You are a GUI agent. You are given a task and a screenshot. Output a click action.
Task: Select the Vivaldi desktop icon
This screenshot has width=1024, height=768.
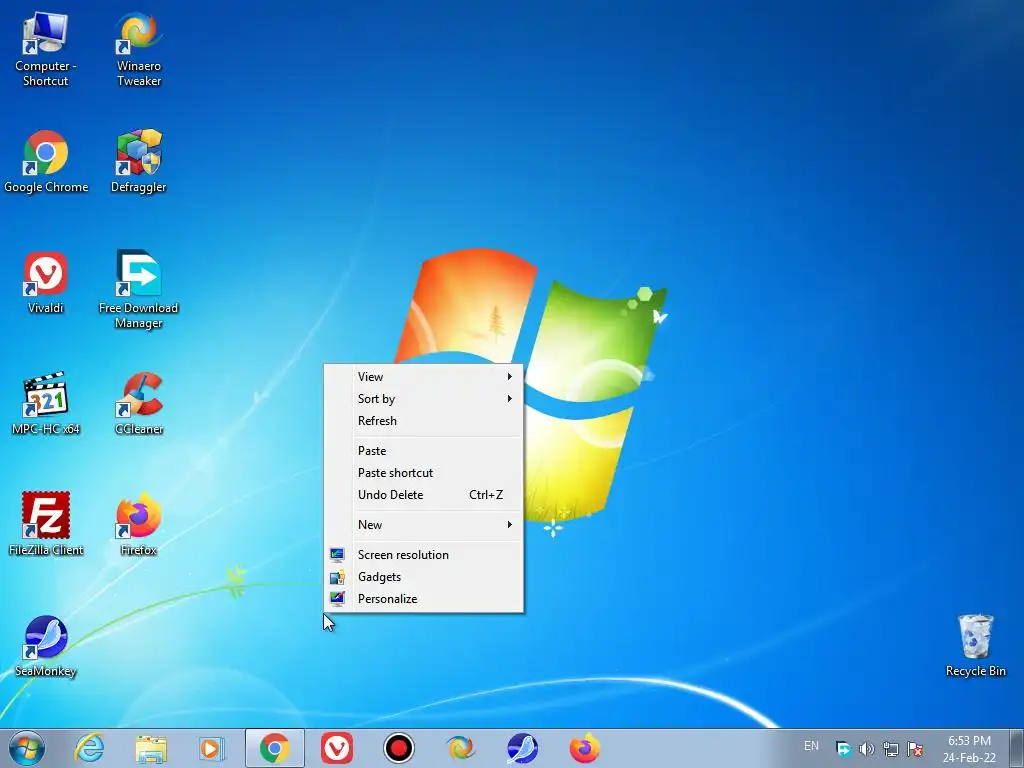click(46, 282)
